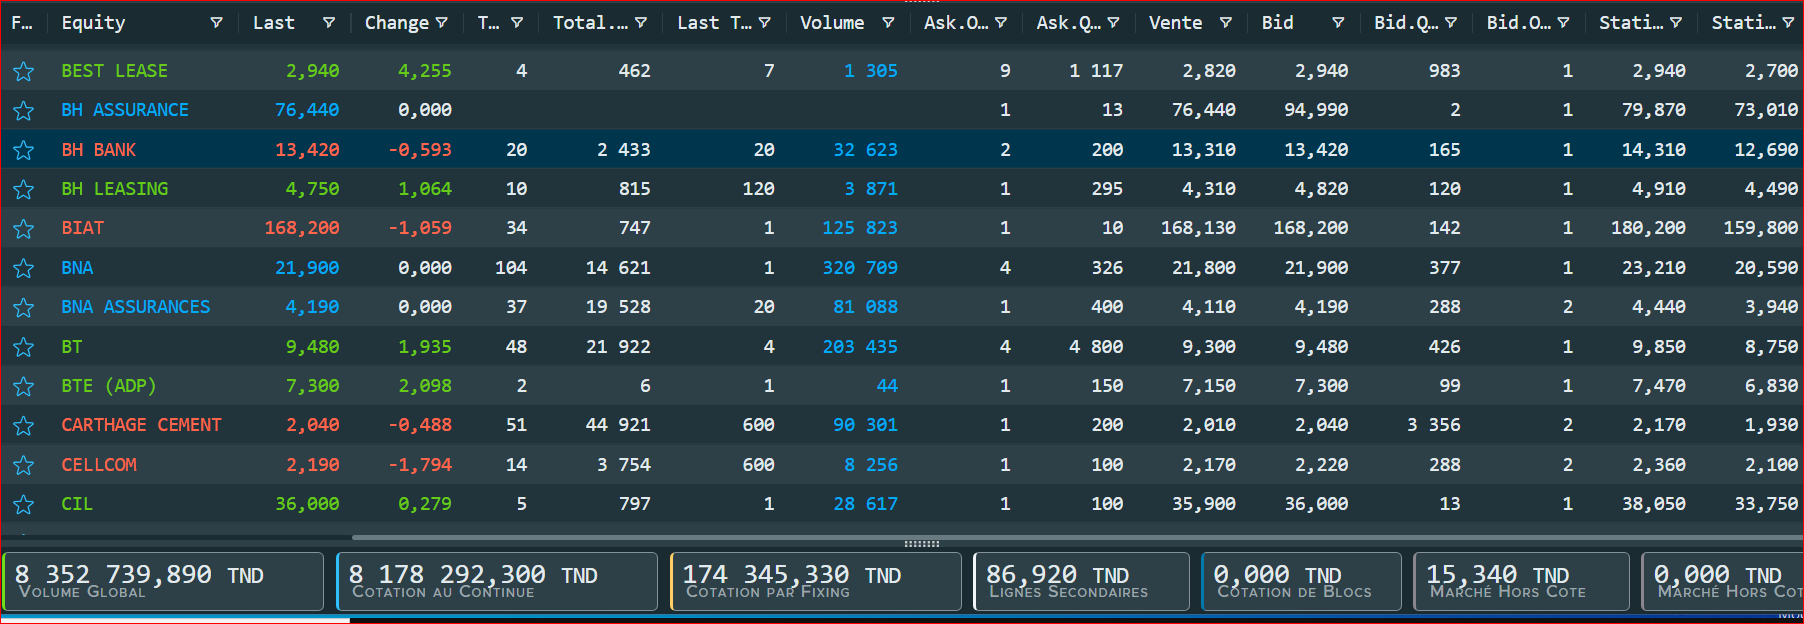1804x624 pixels.
Task: Star the CIL equity row
Action: point(24,505)
